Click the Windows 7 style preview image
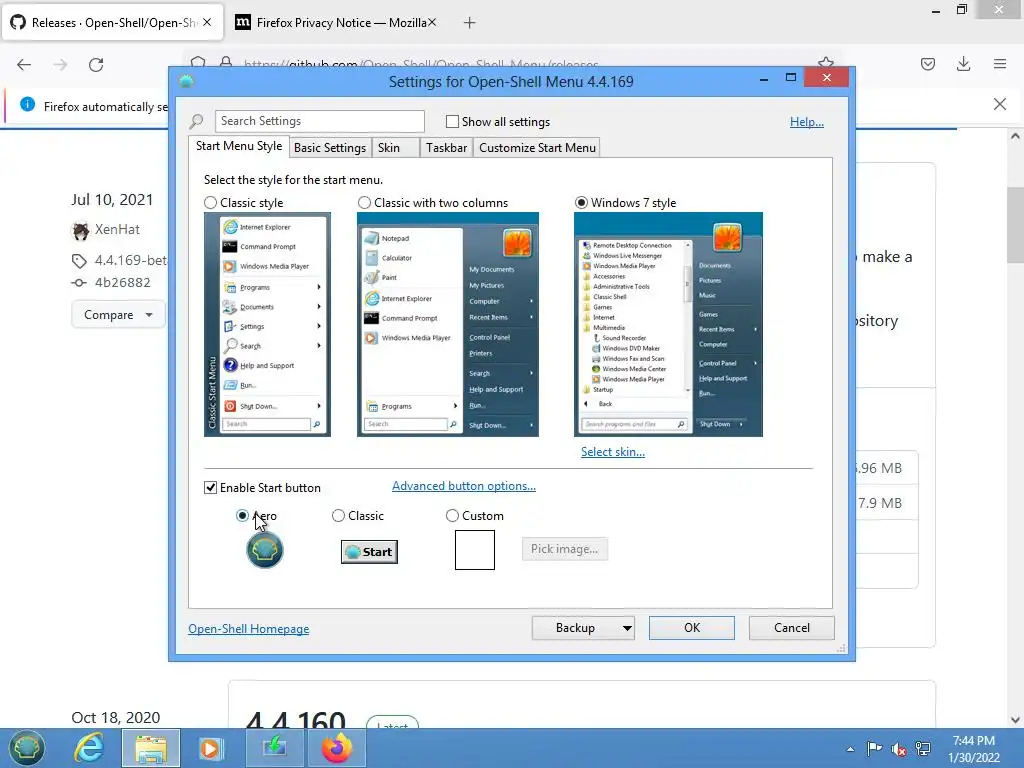 point(668,324)
